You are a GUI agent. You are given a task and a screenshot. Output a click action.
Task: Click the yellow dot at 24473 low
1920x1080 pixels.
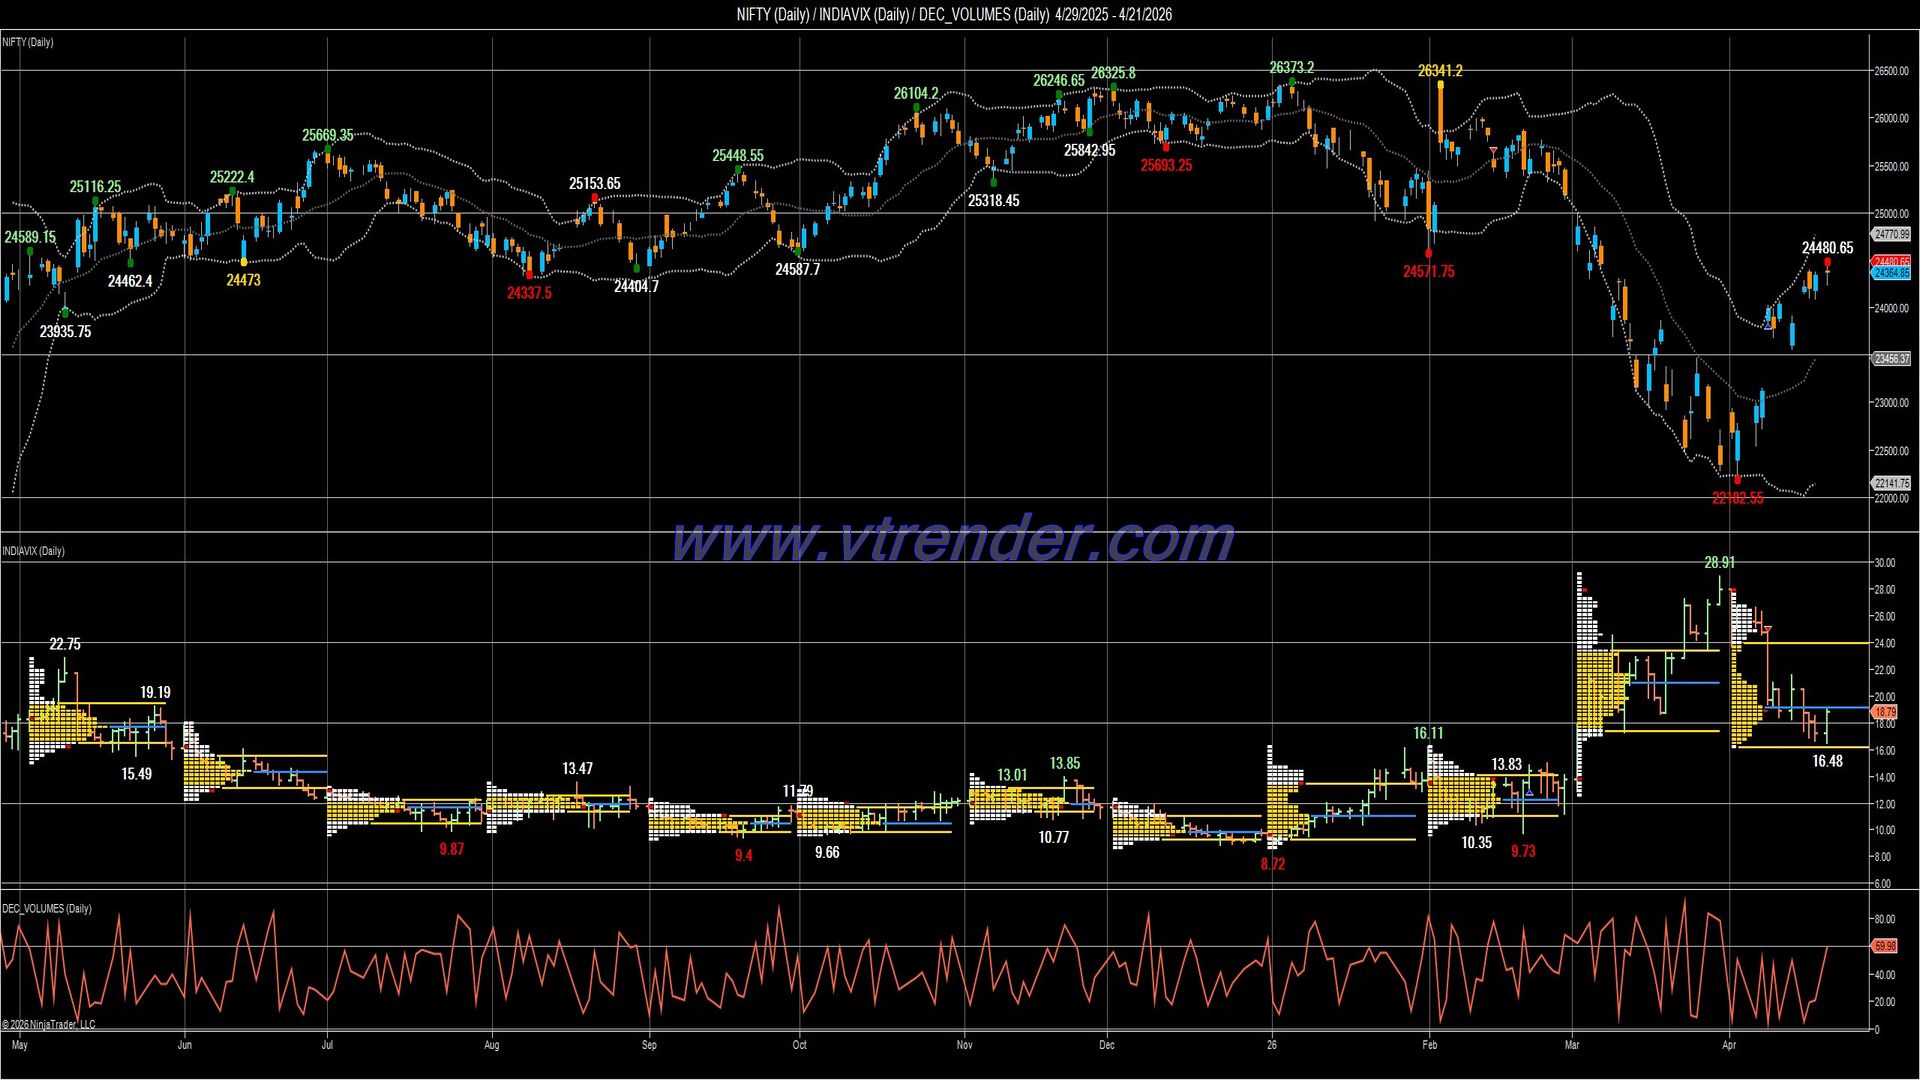pyautogui.click(x=243, y=262)
